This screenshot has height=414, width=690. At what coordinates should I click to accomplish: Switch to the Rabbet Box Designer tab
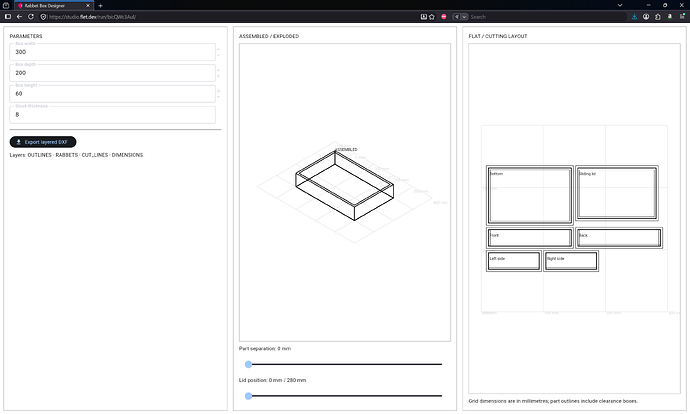coord(53,6)
